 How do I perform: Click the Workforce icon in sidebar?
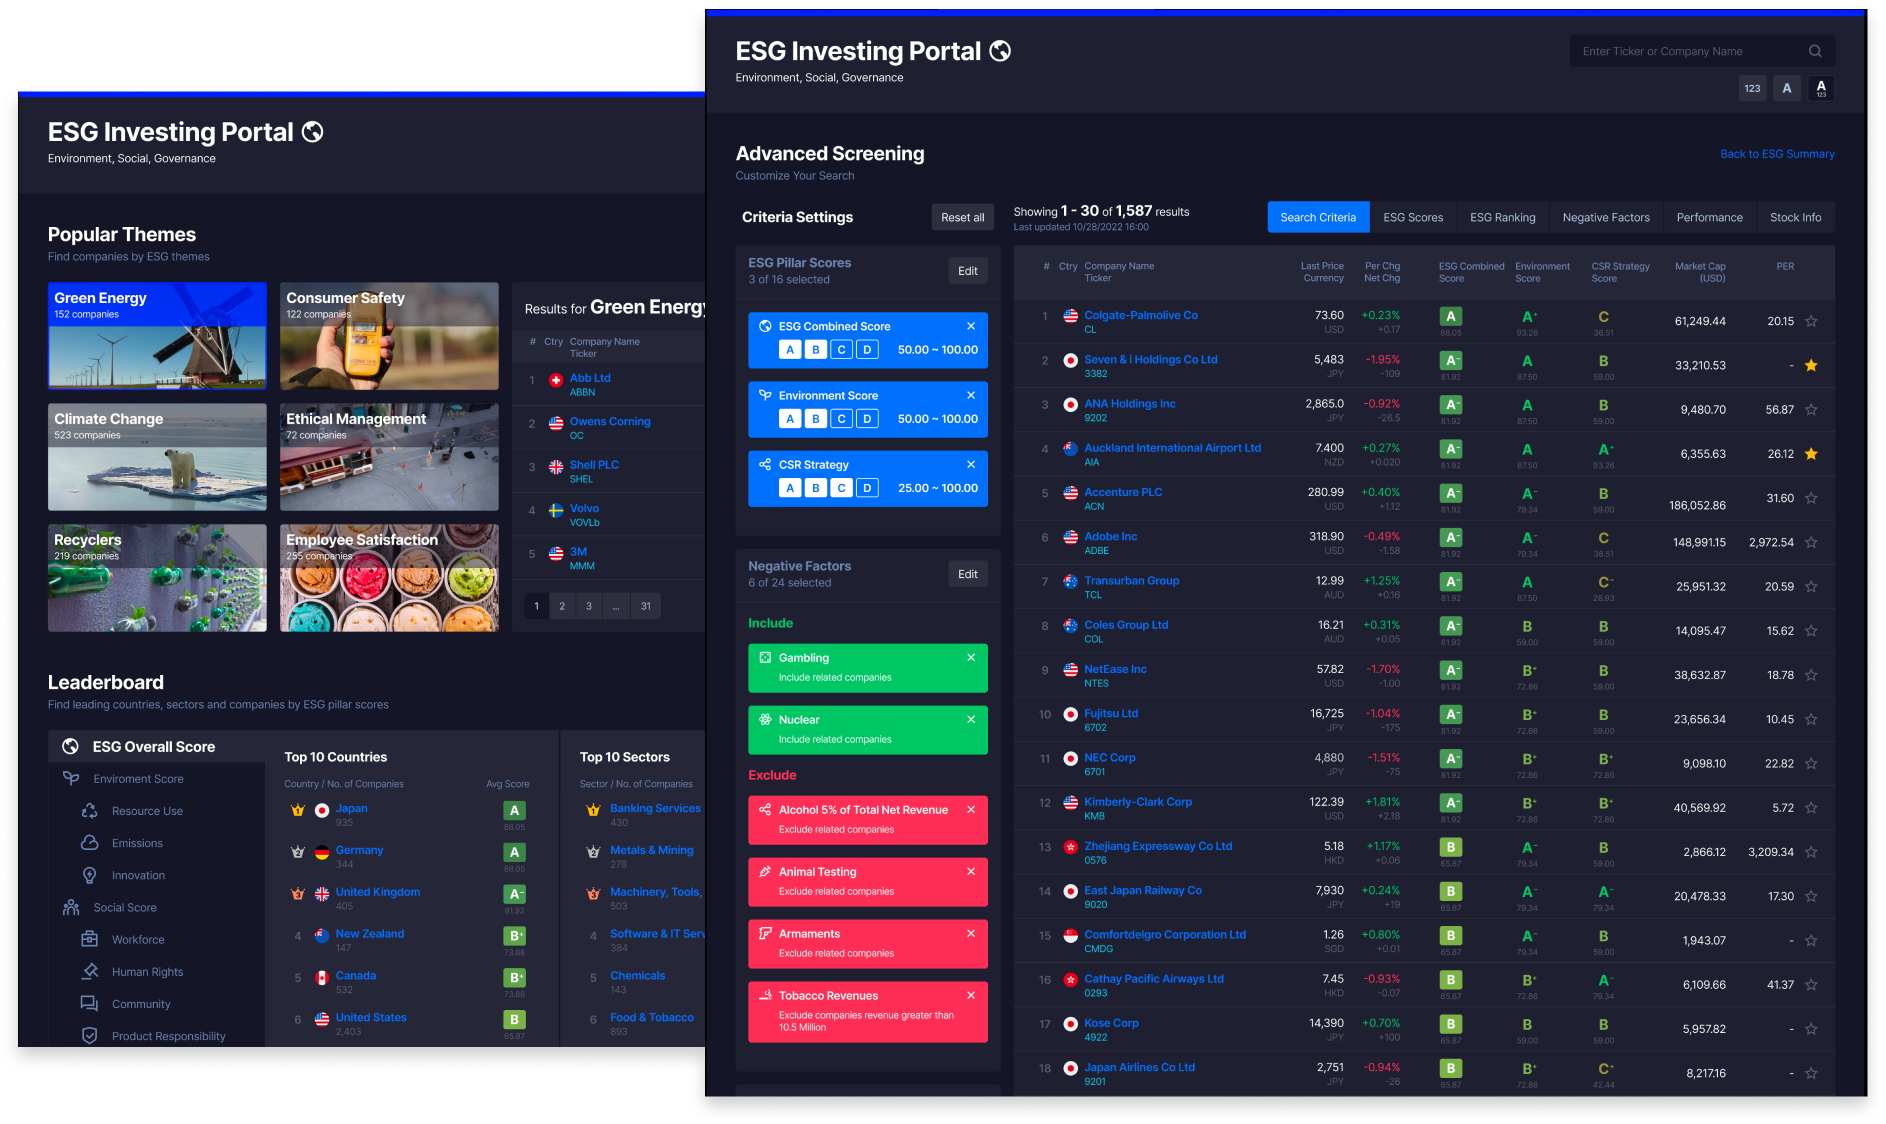pos(90,939)
